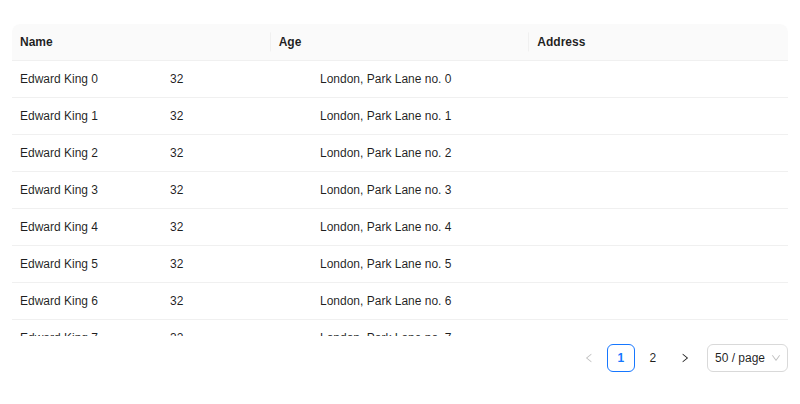The width and height of the screenshot is (800, 404).
Task: Click the Edward King 5 name cell
Action: (59, 264)
